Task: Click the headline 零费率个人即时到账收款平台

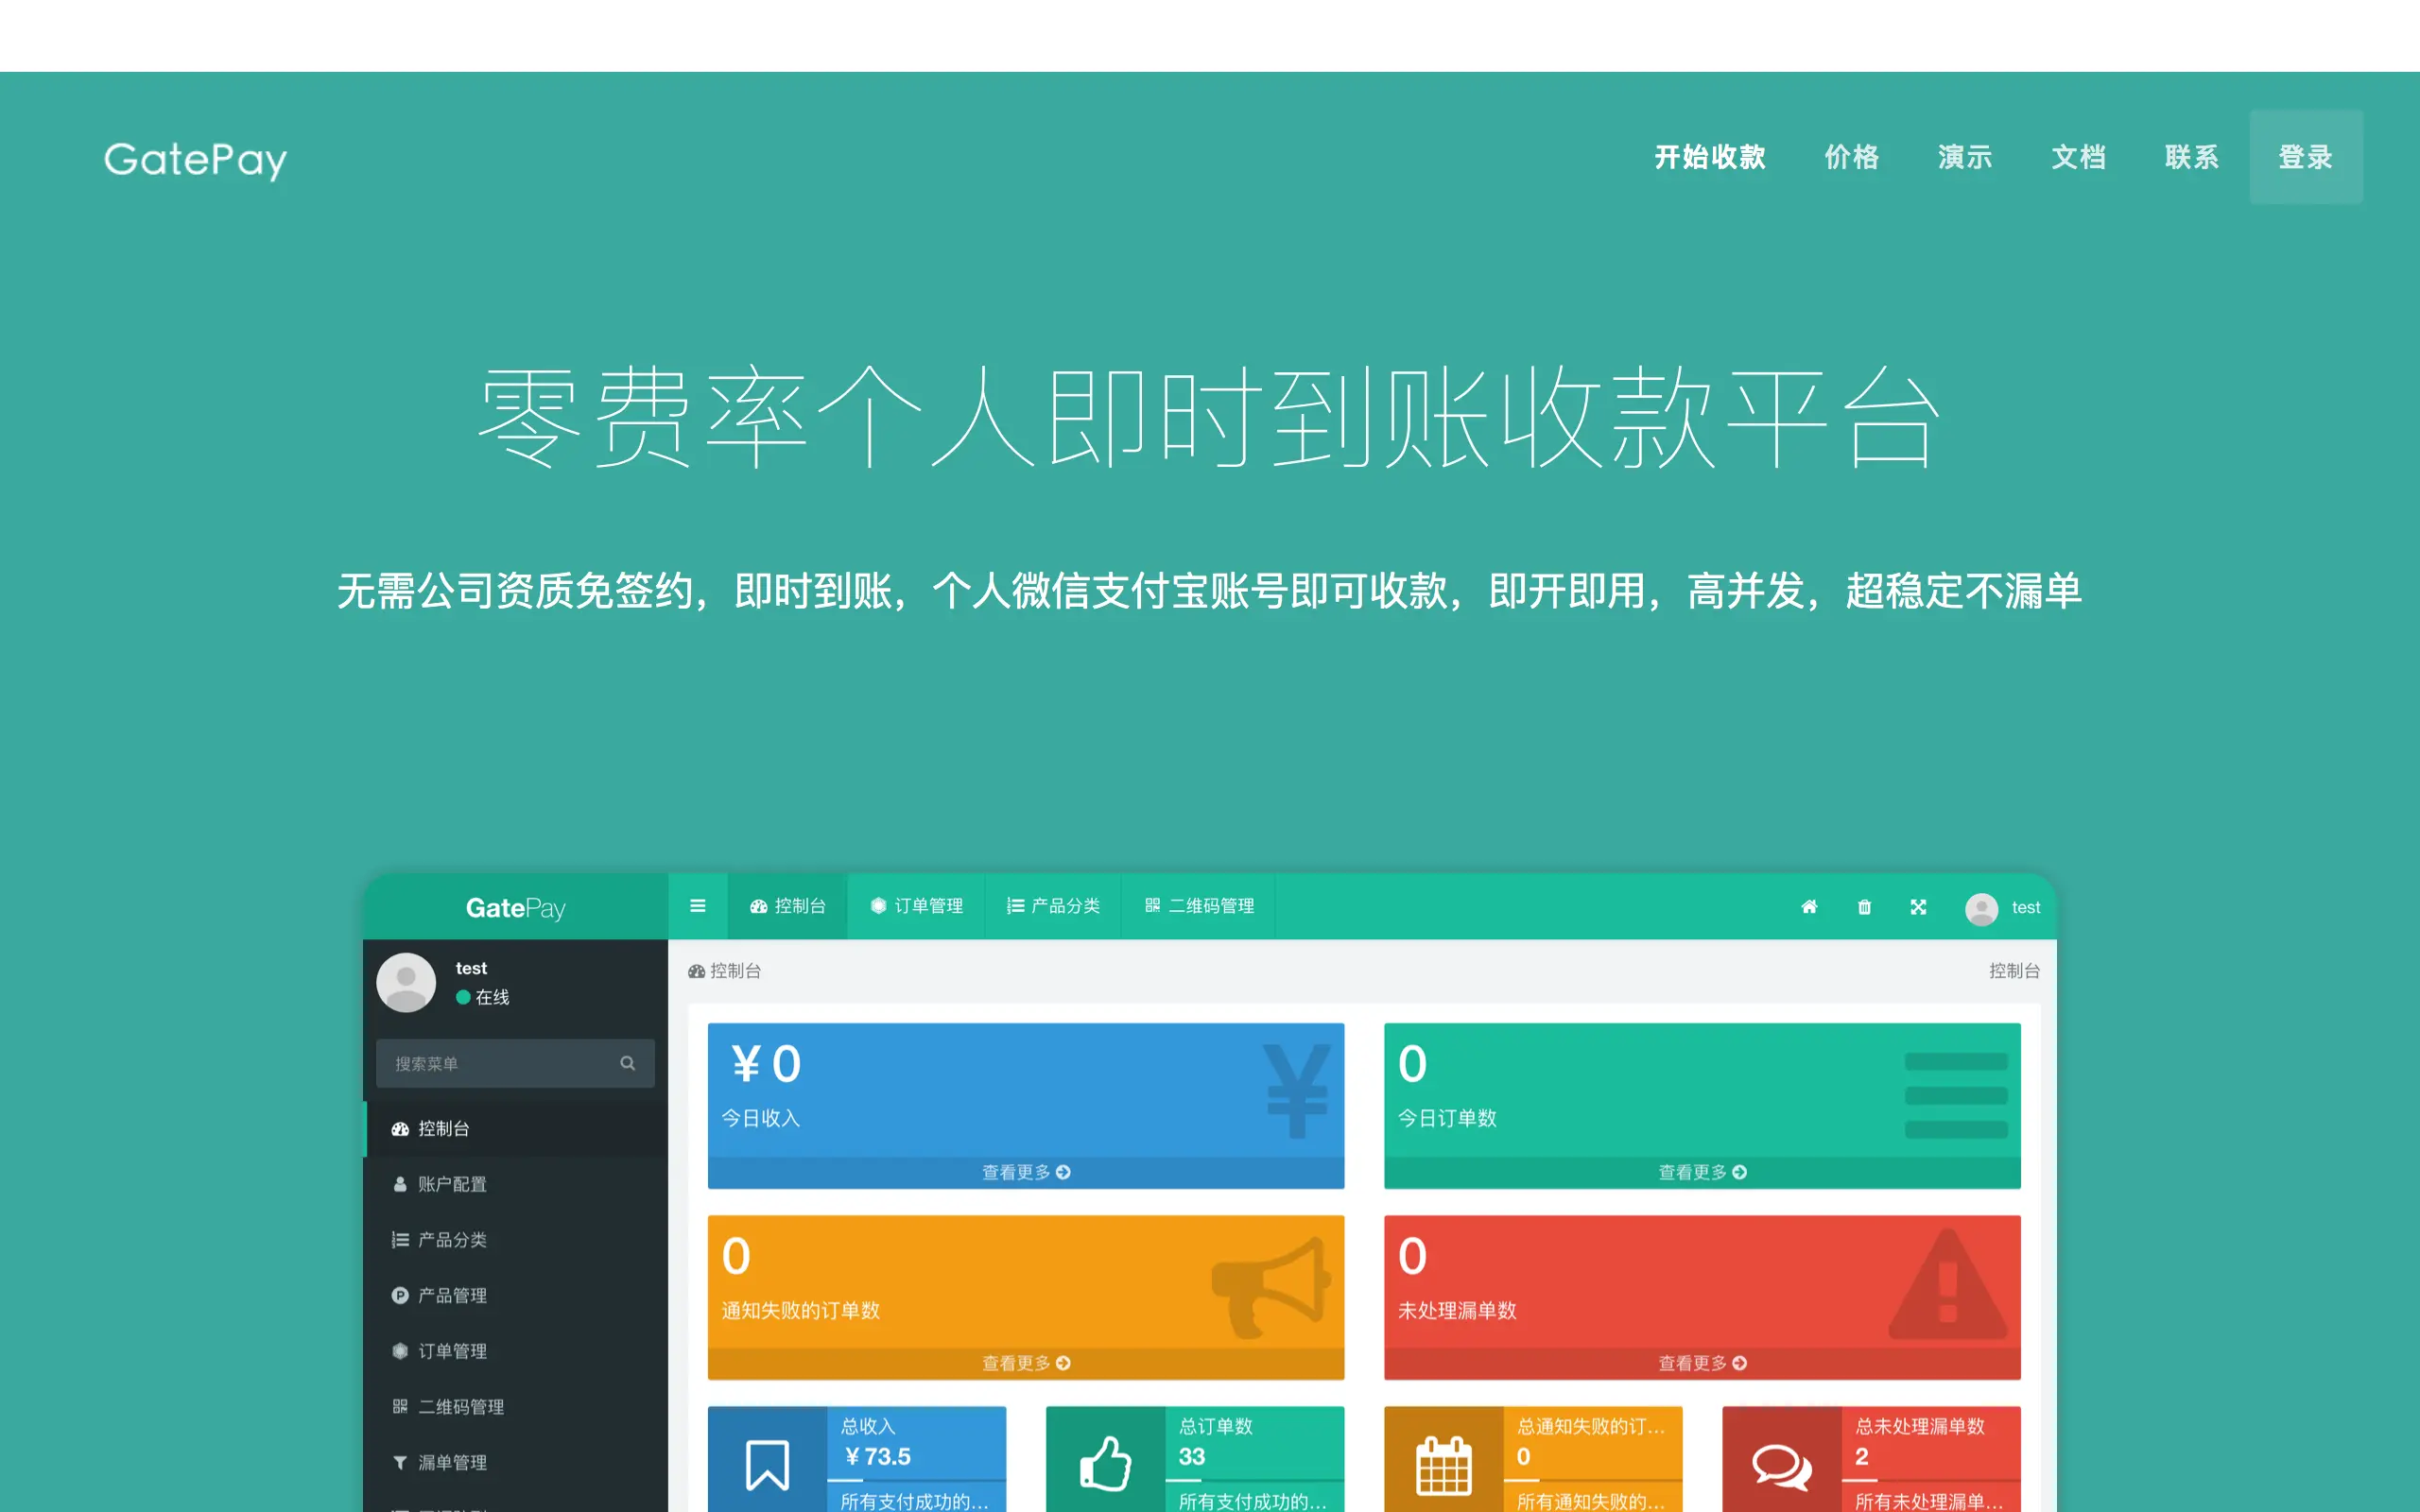Action: click(1209, 417)
